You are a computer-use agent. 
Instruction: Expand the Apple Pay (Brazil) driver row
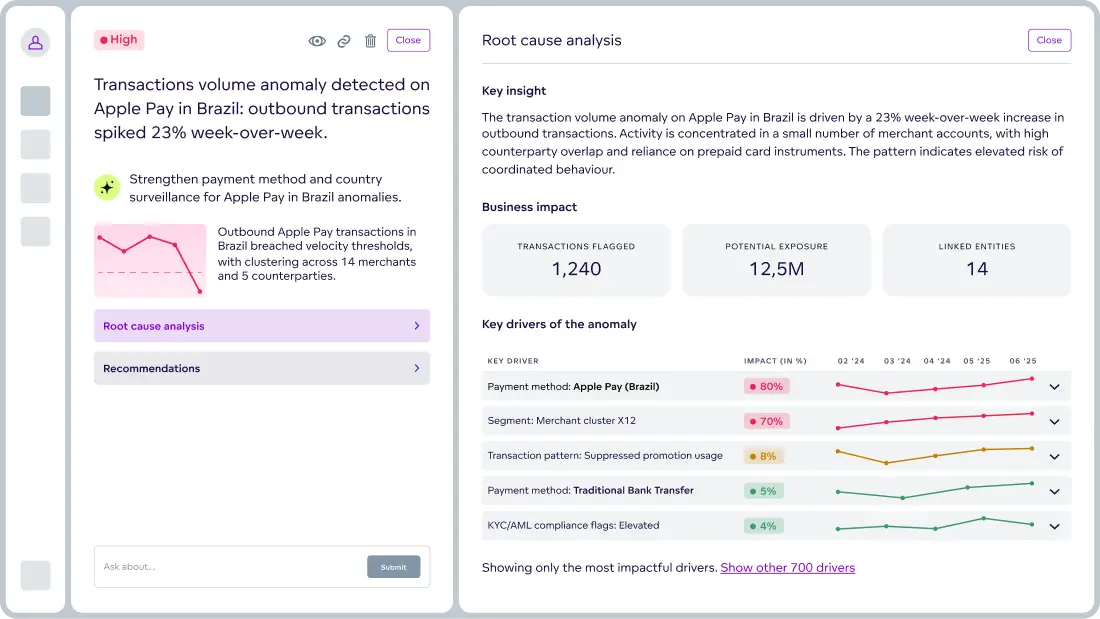point(1054,386)
